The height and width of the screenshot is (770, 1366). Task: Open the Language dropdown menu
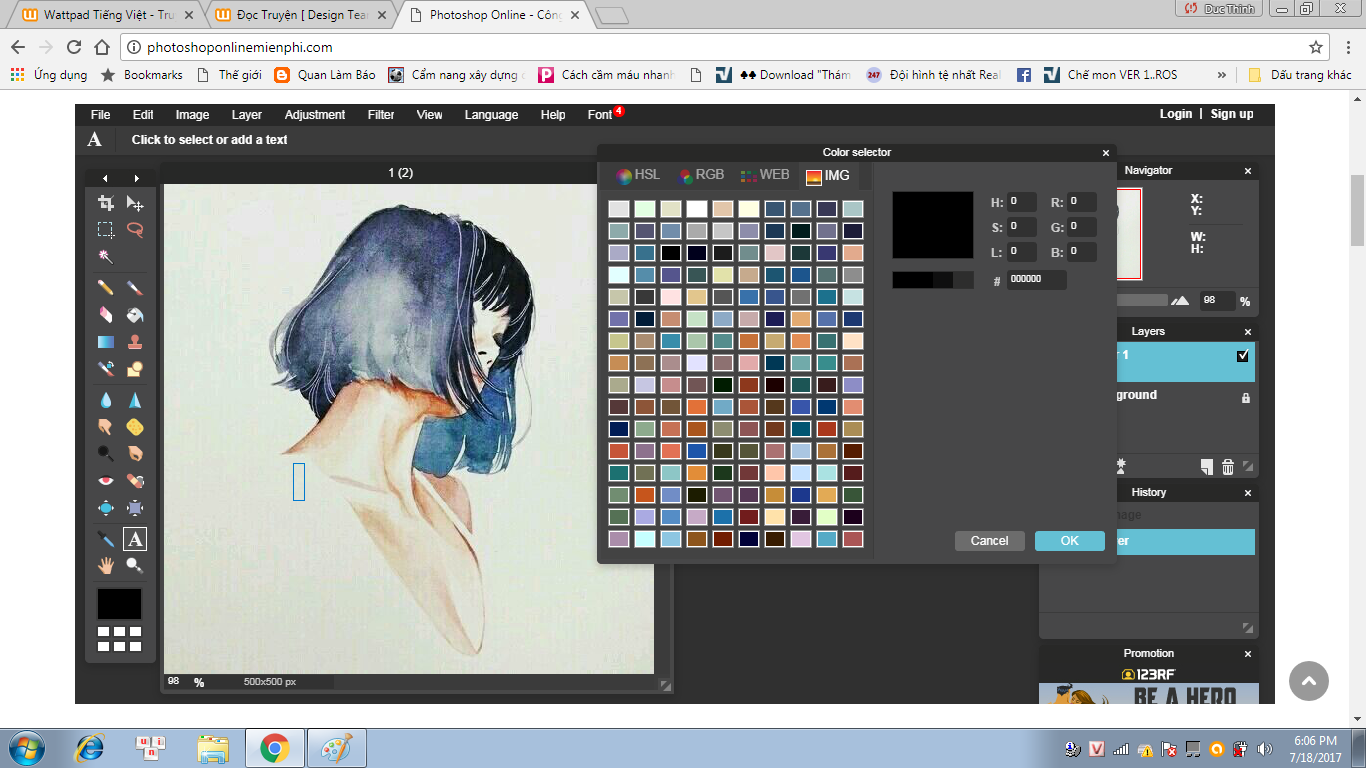pos(491,115)
